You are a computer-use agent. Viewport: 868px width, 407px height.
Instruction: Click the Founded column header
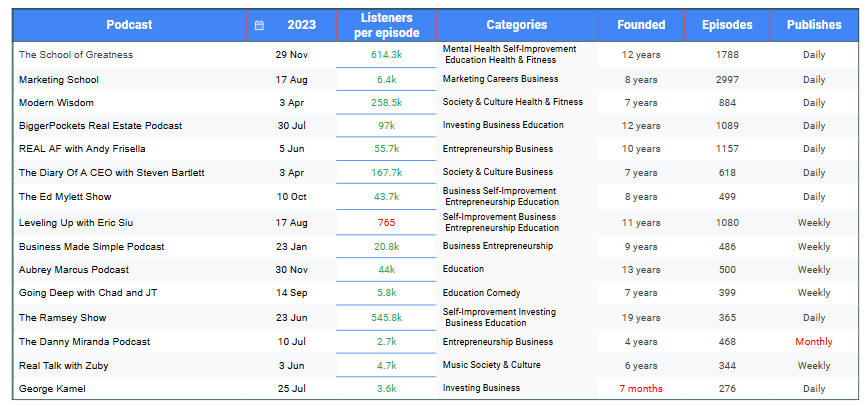pos(642,25)
